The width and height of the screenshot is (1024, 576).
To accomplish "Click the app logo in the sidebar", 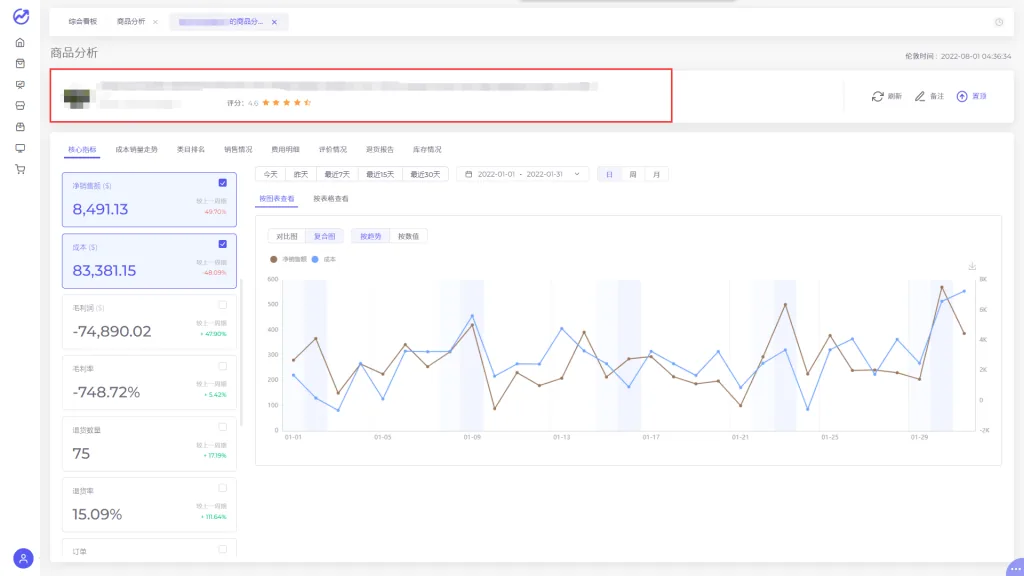I will pyautogui.click(x=21, y=16).
